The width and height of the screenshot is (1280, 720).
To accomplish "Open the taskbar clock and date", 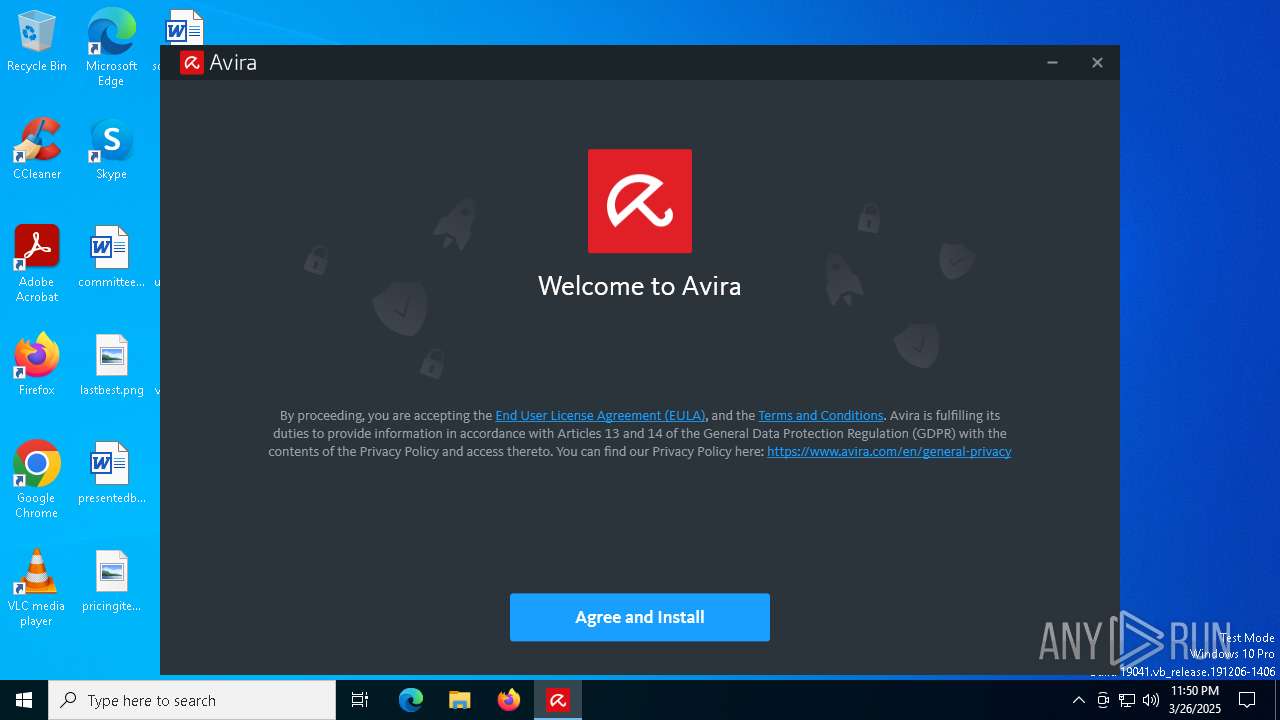I will coord(1194,700).
